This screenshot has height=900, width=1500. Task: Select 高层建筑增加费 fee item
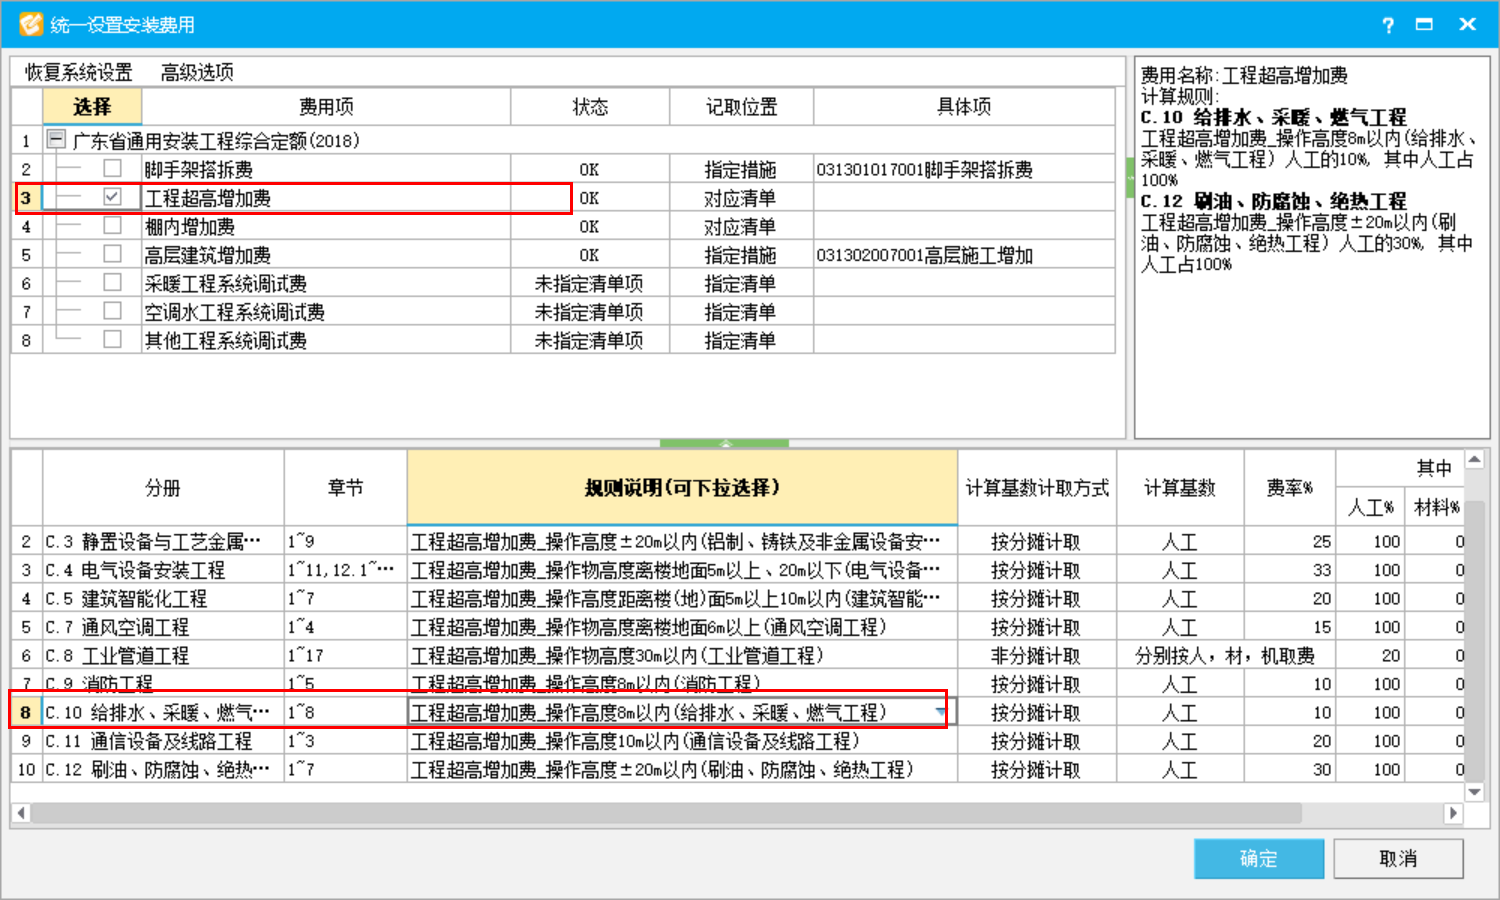point(207,255)
